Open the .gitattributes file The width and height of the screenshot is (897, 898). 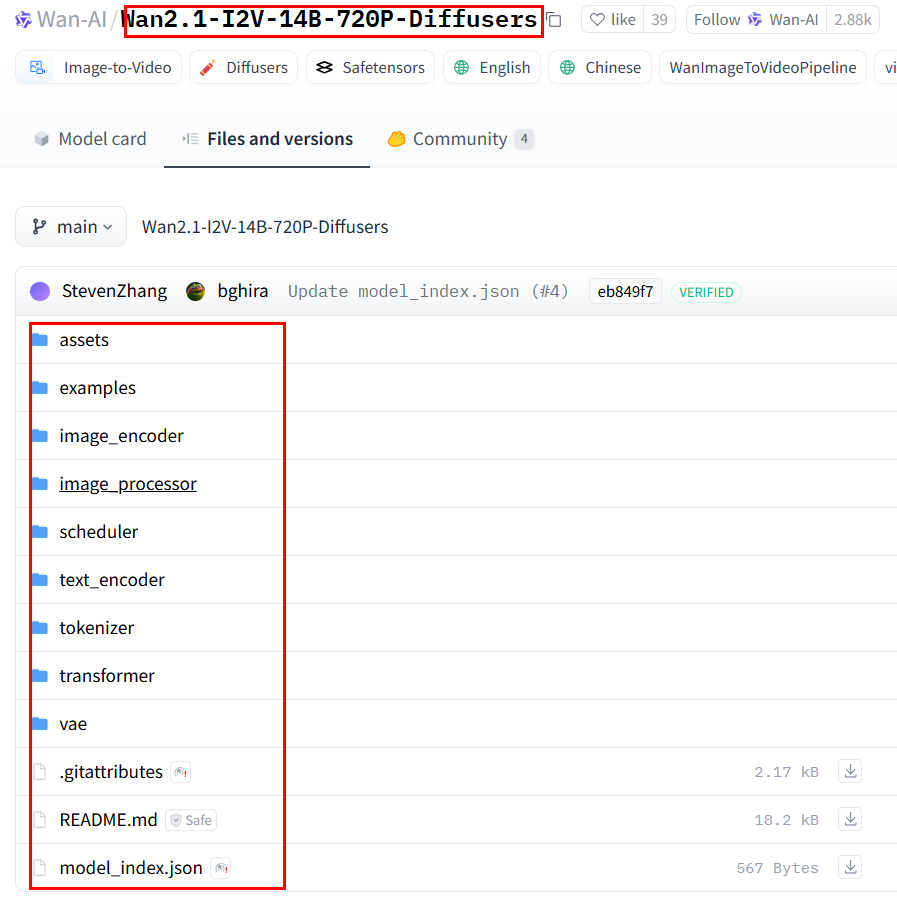tap(111, 773)
